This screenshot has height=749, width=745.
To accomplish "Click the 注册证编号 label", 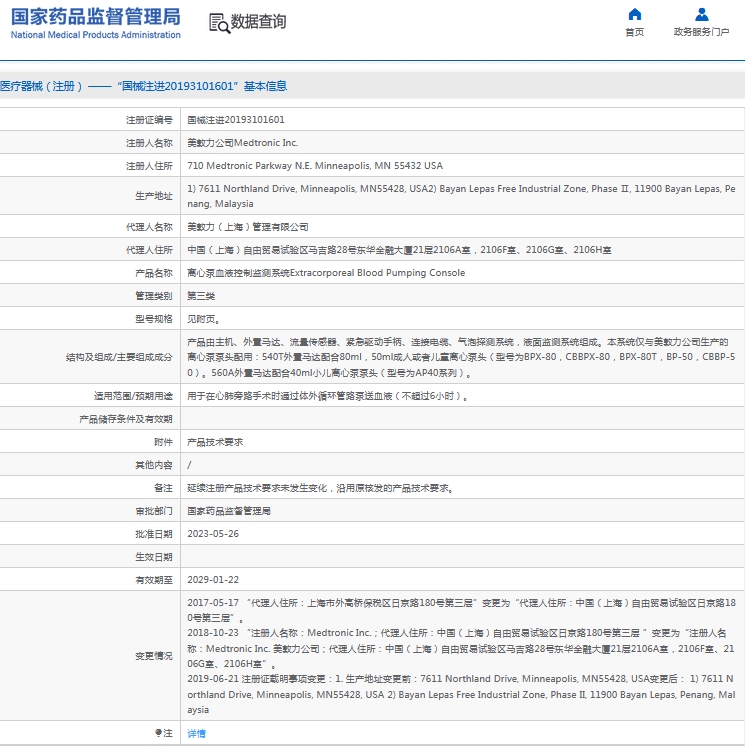I will click(149, 120).
